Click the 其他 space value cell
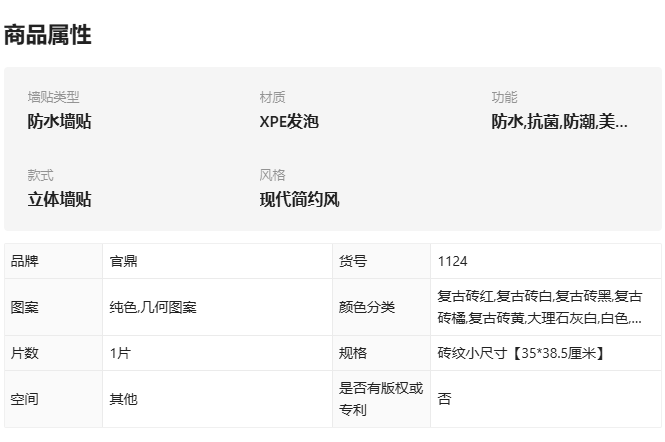The image size is (665, 442). coord(217,399)
